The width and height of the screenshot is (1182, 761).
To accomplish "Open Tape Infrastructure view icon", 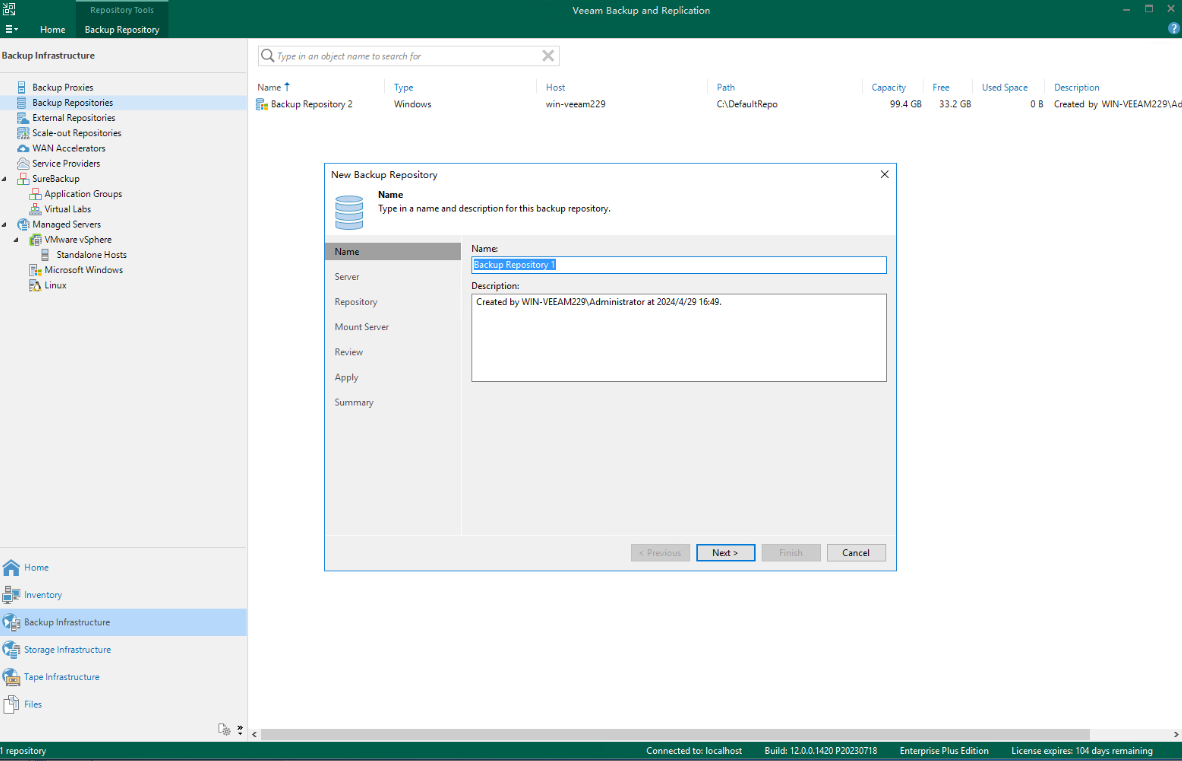I will 11,677.
